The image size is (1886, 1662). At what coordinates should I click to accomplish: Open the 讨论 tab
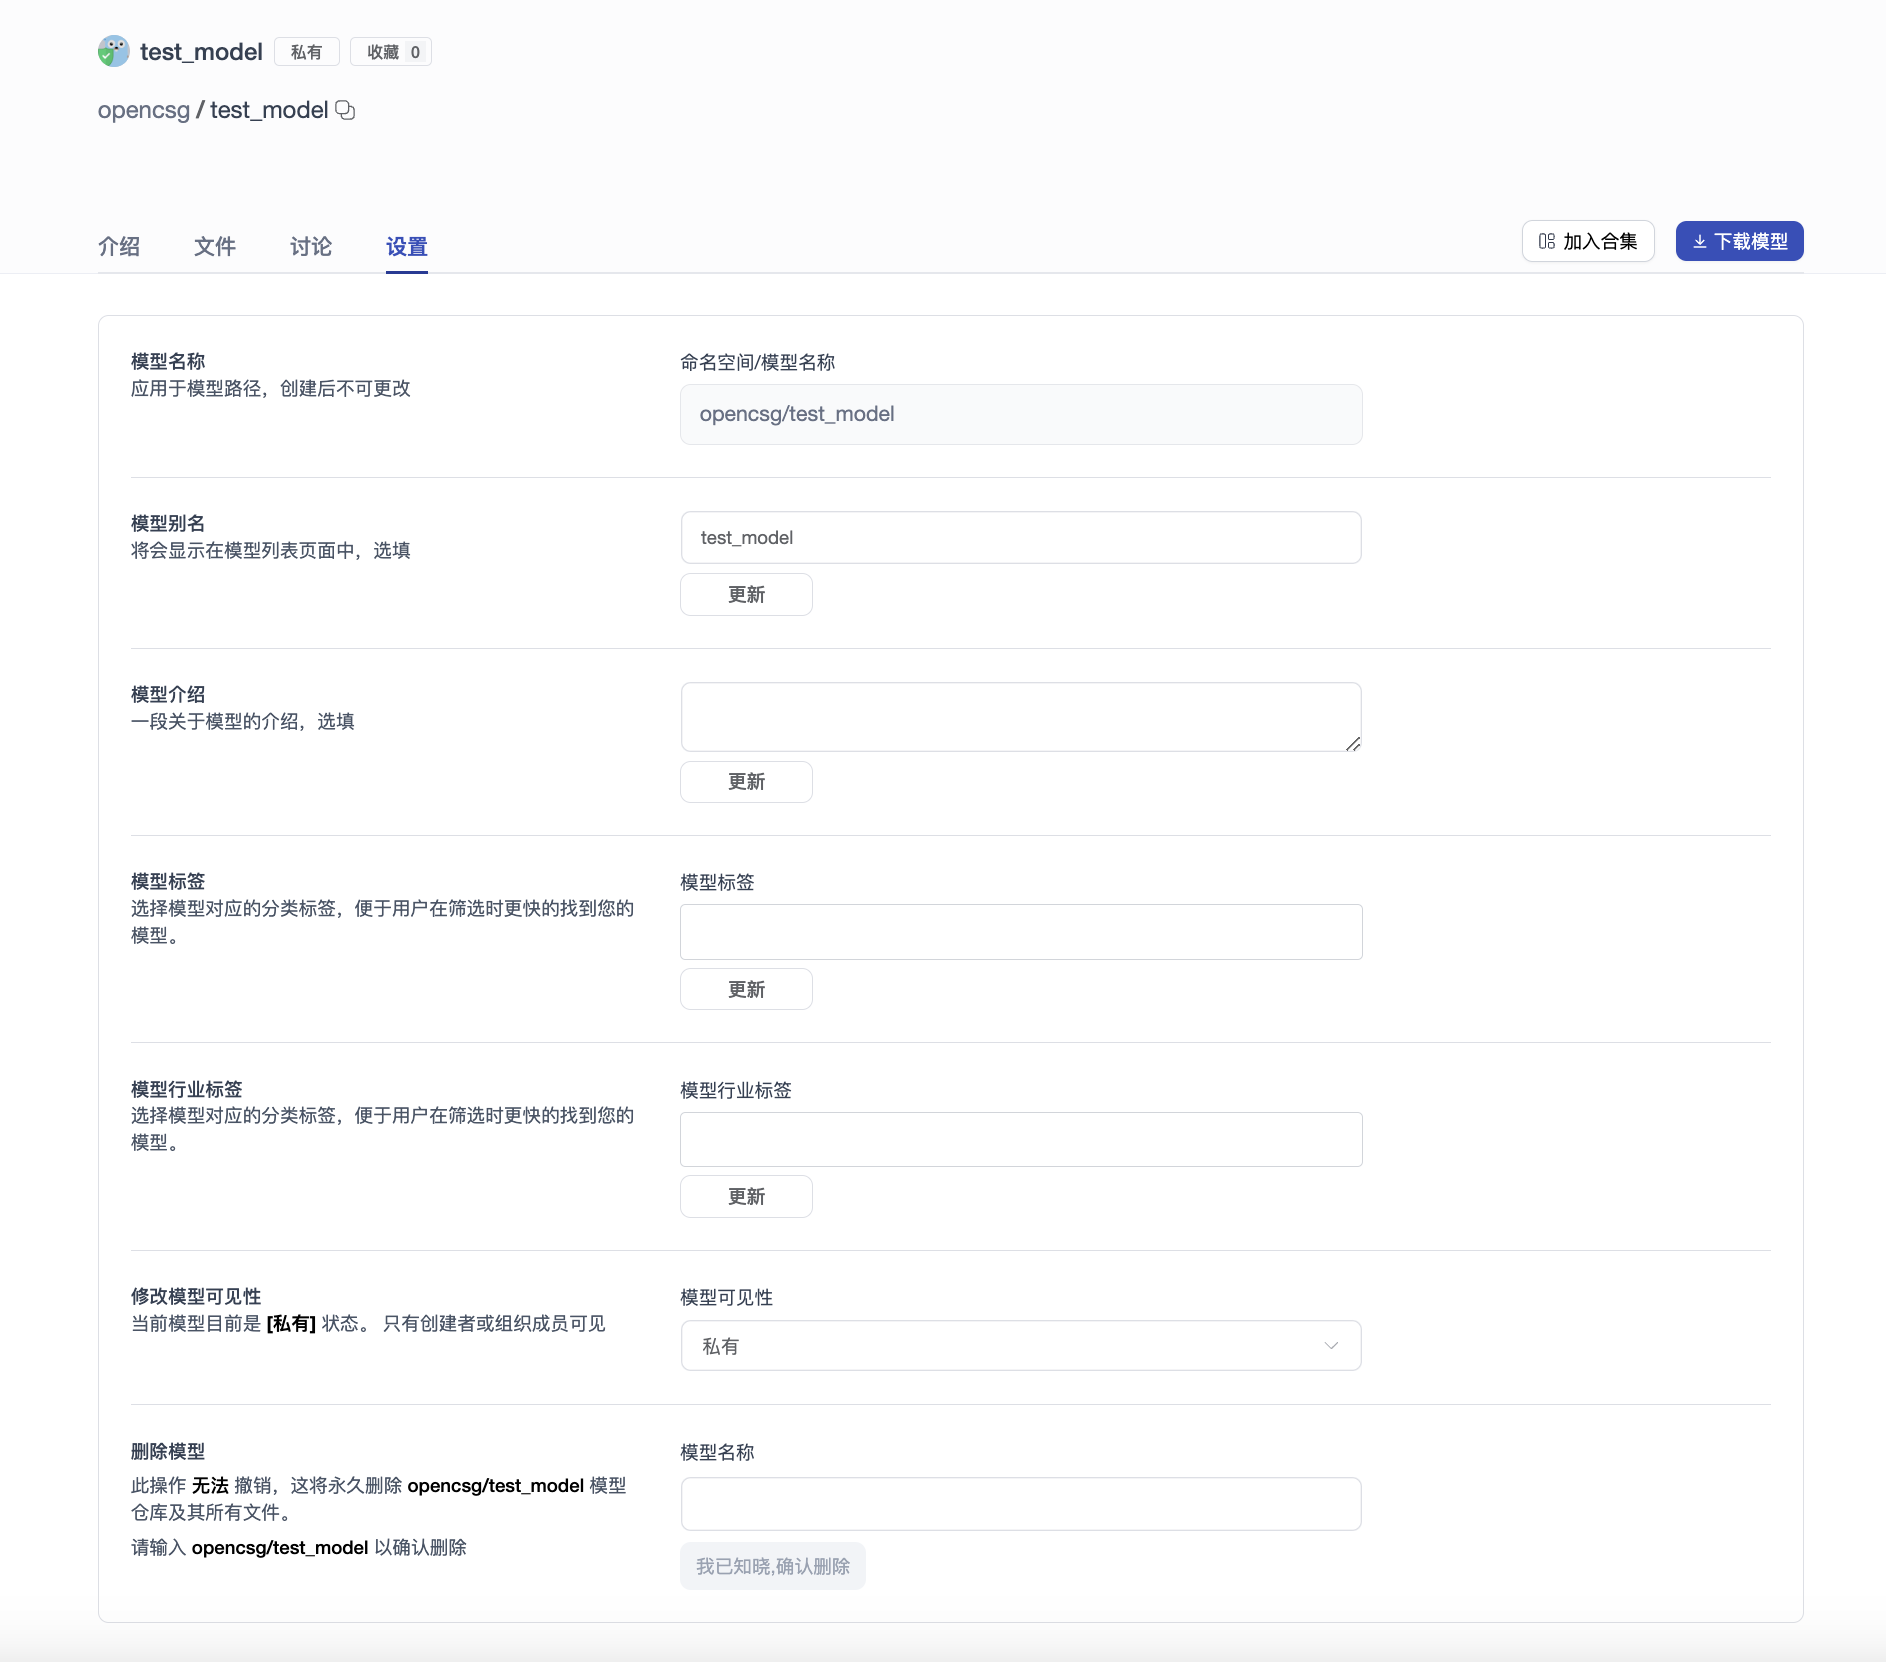(x=309, y=246)
